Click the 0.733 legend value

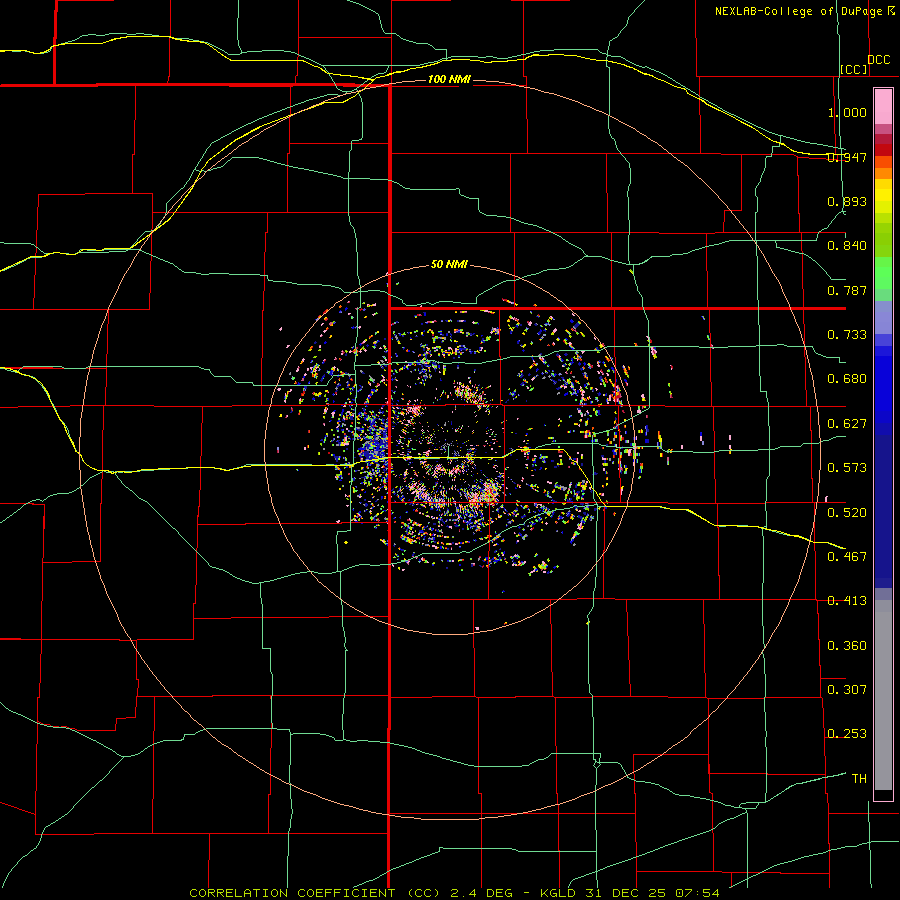pos(847,335)
